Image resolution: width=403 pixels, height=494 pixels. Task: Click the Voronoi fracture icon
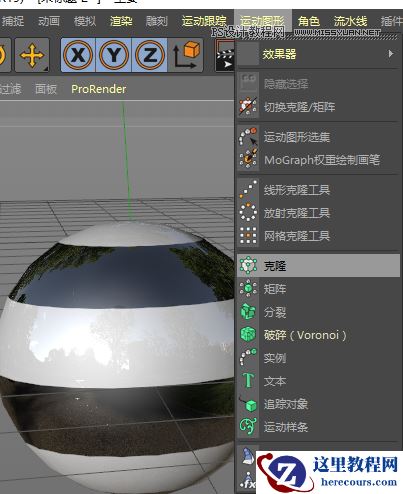248,334
